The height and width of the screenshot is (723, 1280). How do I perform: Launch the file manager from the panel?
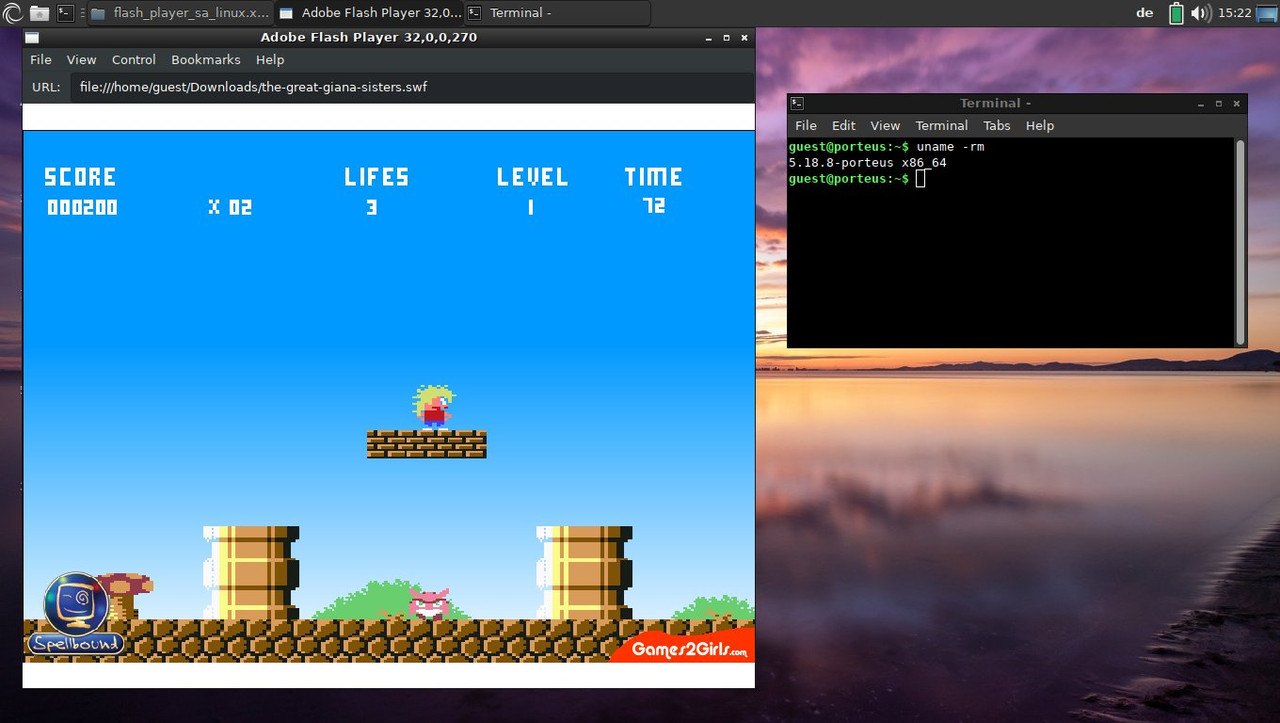(x=38, y=13)
